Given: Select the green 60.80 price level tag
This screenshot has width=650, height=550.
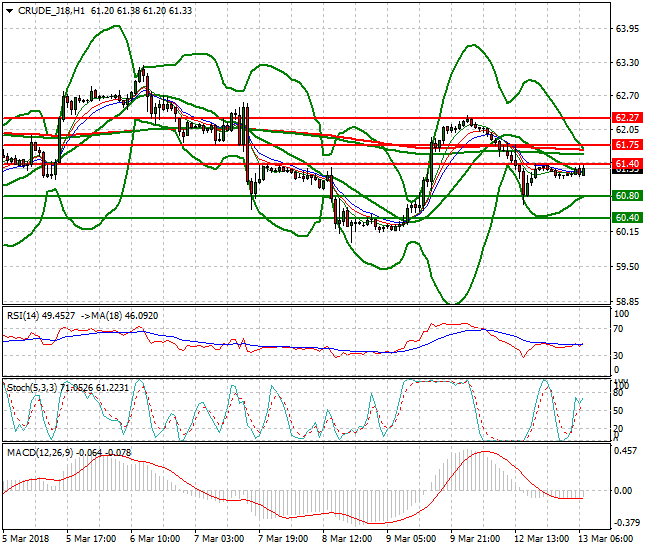Looking at the screenshot, I should [x=627, y=196].
